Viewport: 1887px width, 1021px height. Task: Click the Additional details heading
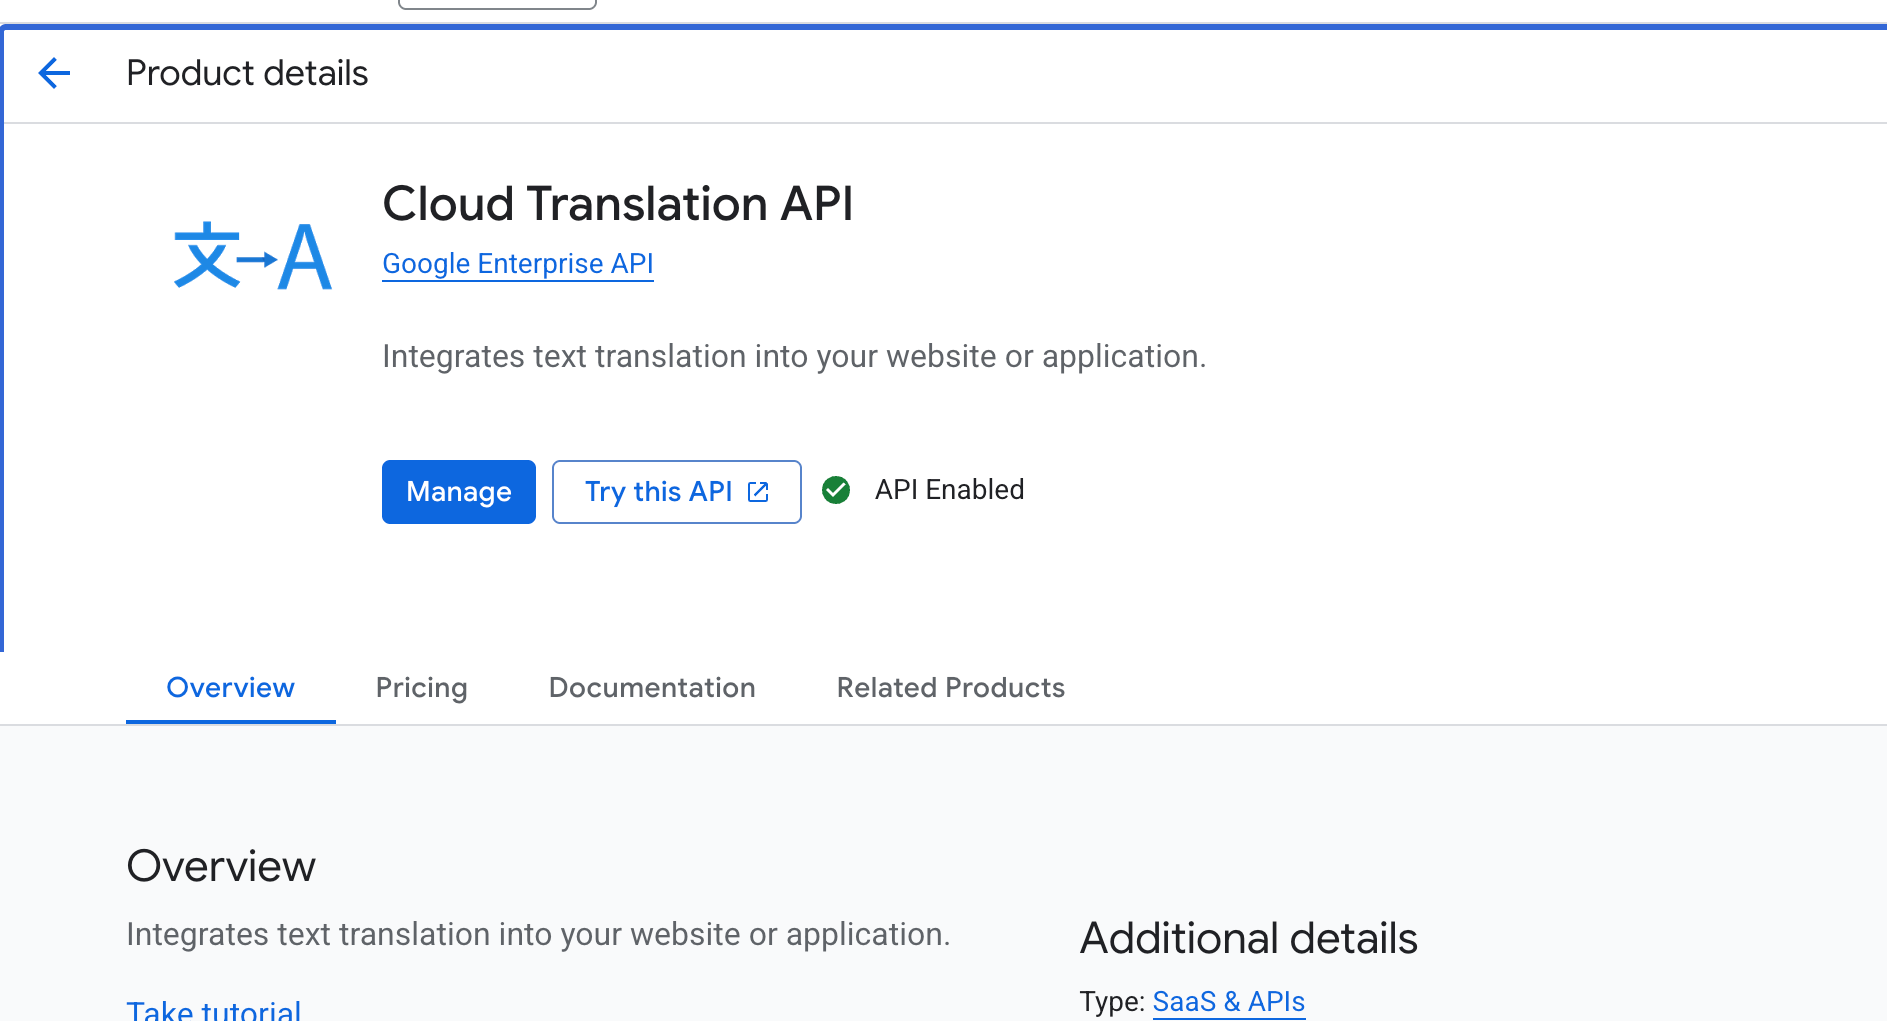(x=1248, y=938)
